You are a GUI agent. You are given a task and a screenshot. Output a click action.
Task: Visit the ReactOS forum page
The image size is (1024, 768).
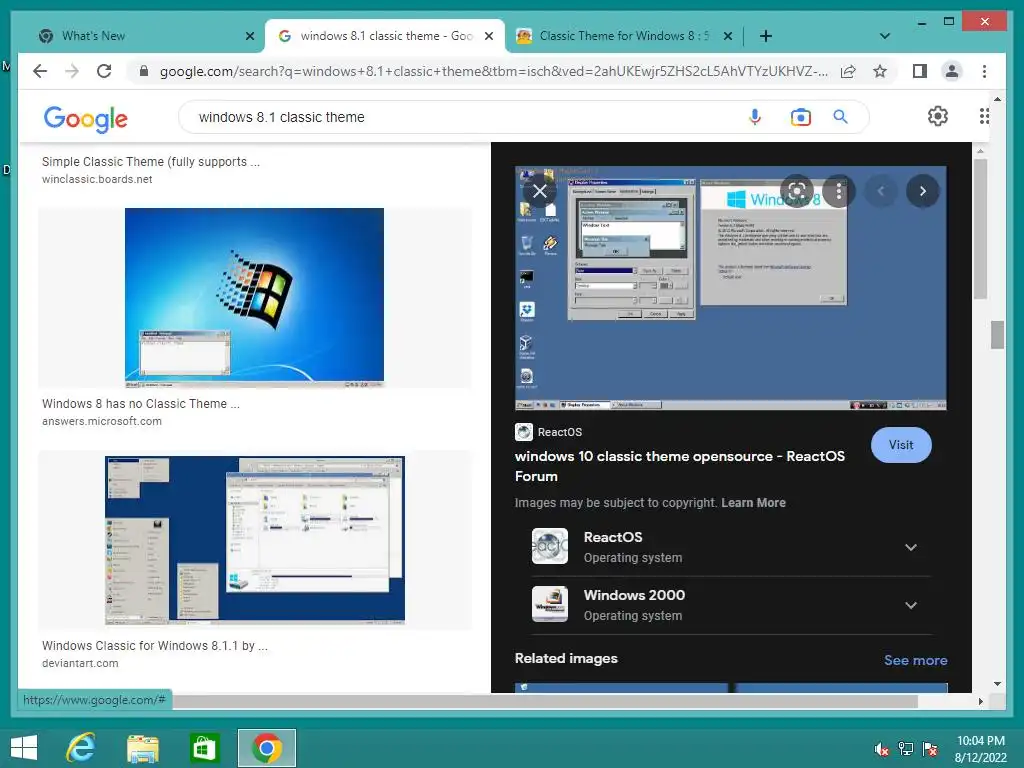click(901, 445)
